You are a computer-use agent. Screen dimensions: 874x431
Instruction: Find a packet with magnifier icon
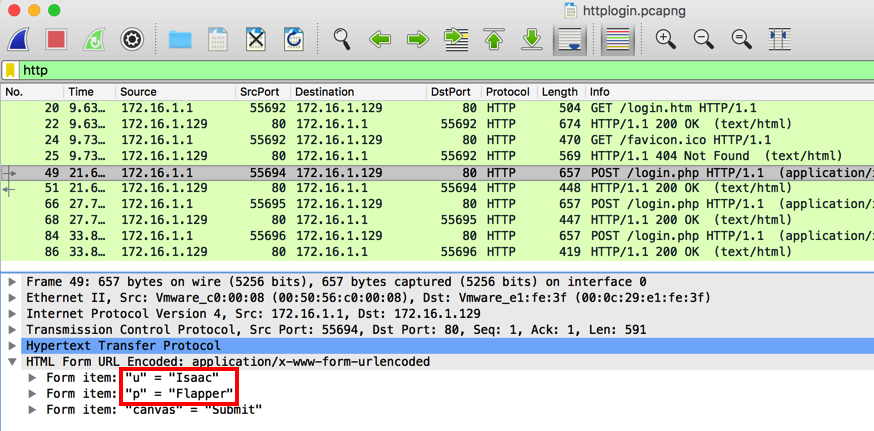point(342,38)
